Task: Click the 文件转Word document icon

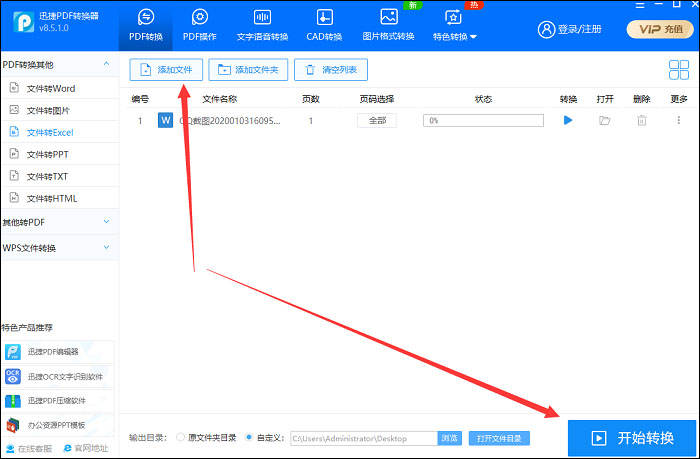Action: click(14, 88)
